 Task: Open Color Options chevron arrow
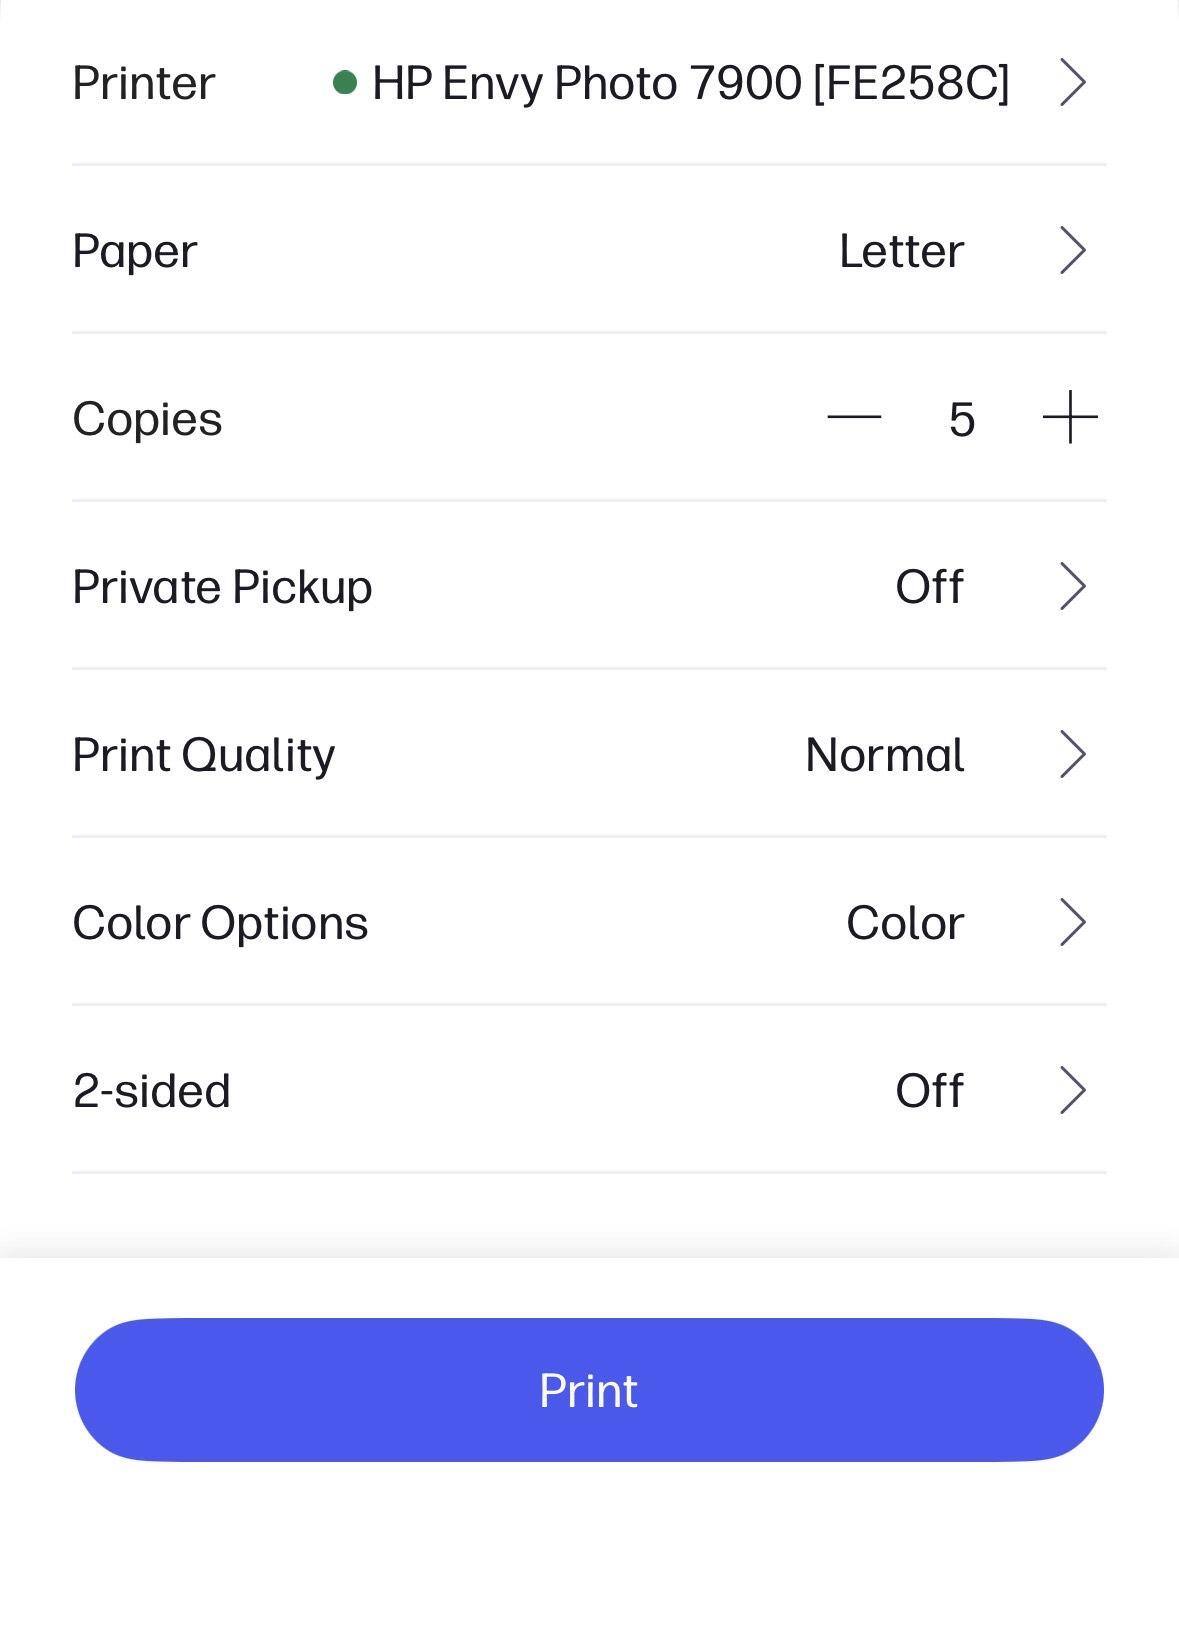coord(1072,922)
